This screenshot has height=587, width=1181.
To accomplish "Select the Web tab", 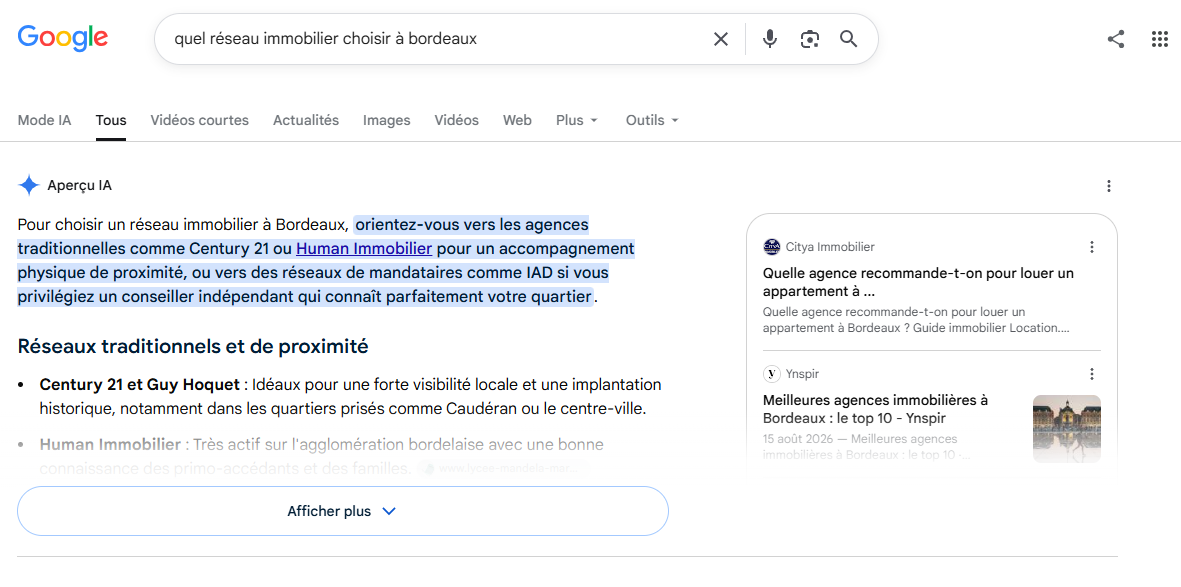I will (x=517, y=121).
